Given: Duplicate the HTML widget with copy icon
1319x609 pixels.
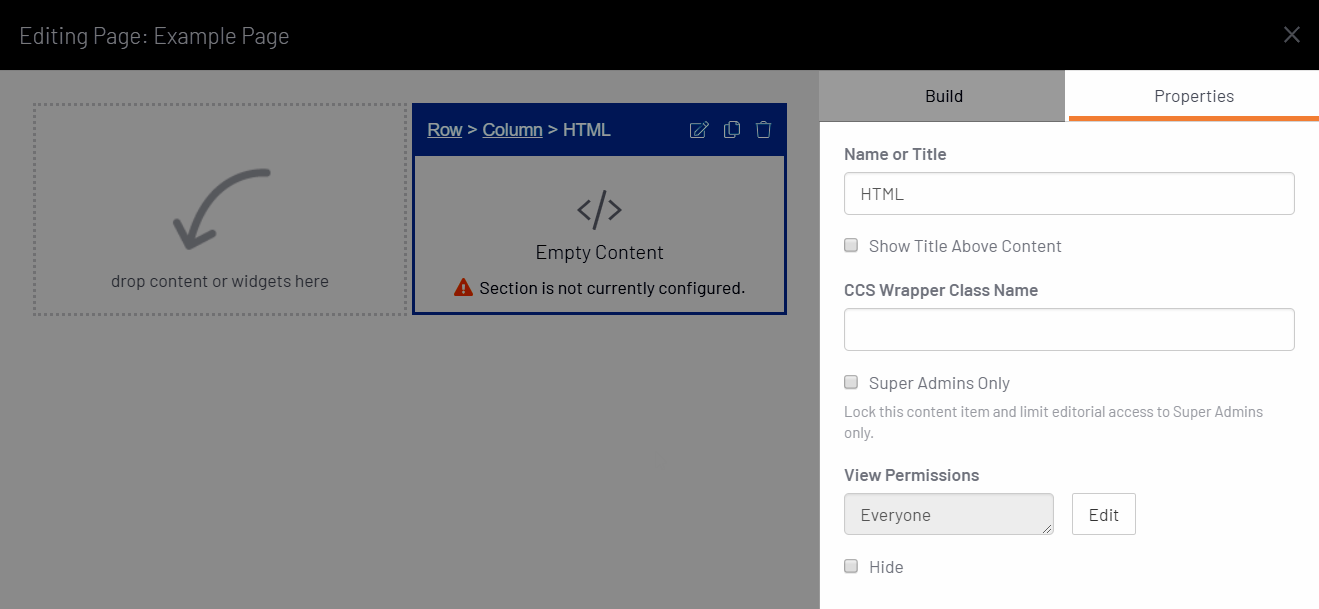Looking at the screenshot, I should 732,130.
